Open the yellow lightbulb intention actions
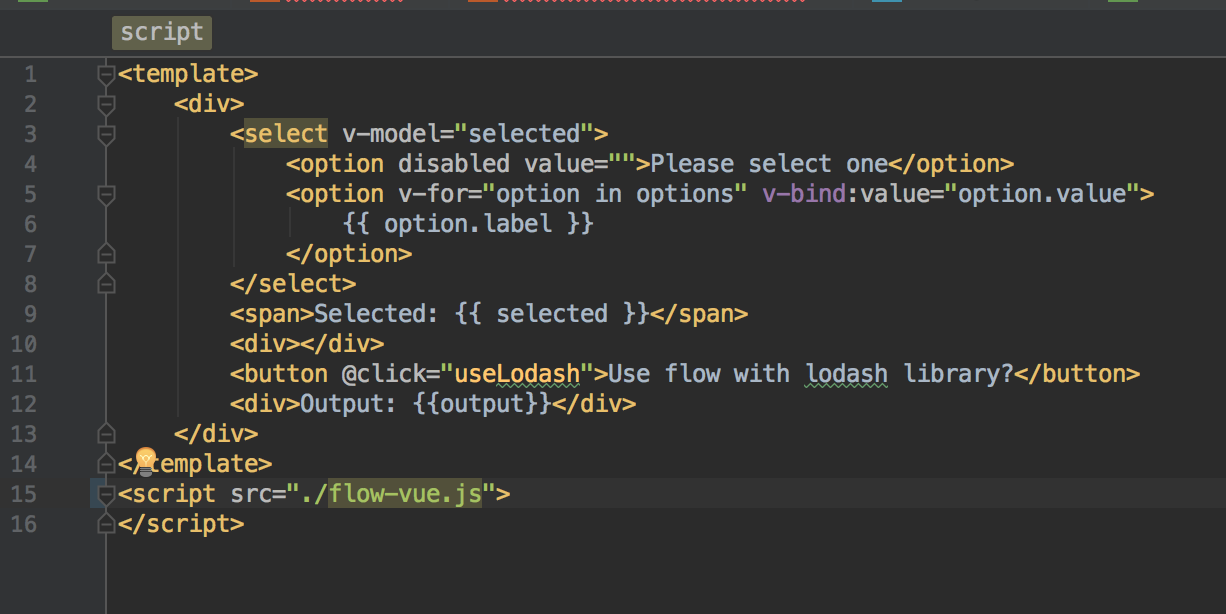This screenshot has height=614, width=1226. pyautogui.click(x=145, y=461)
